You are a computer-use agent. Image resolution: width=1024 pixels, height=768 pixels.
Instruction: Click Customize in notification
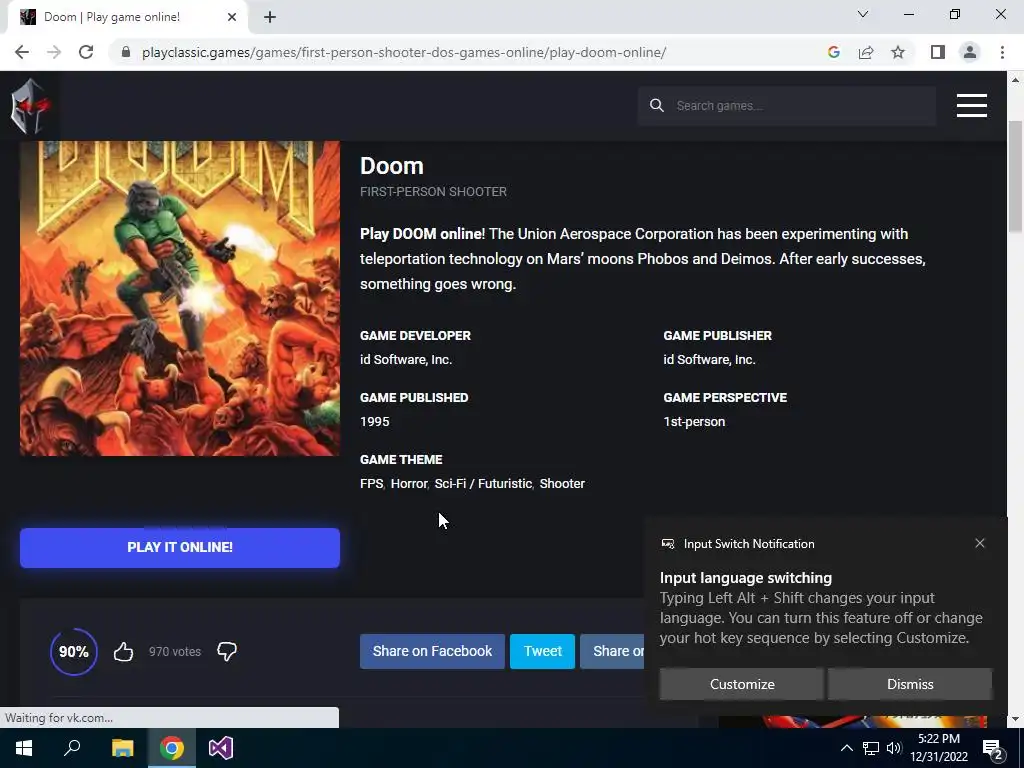coord(742,684)
